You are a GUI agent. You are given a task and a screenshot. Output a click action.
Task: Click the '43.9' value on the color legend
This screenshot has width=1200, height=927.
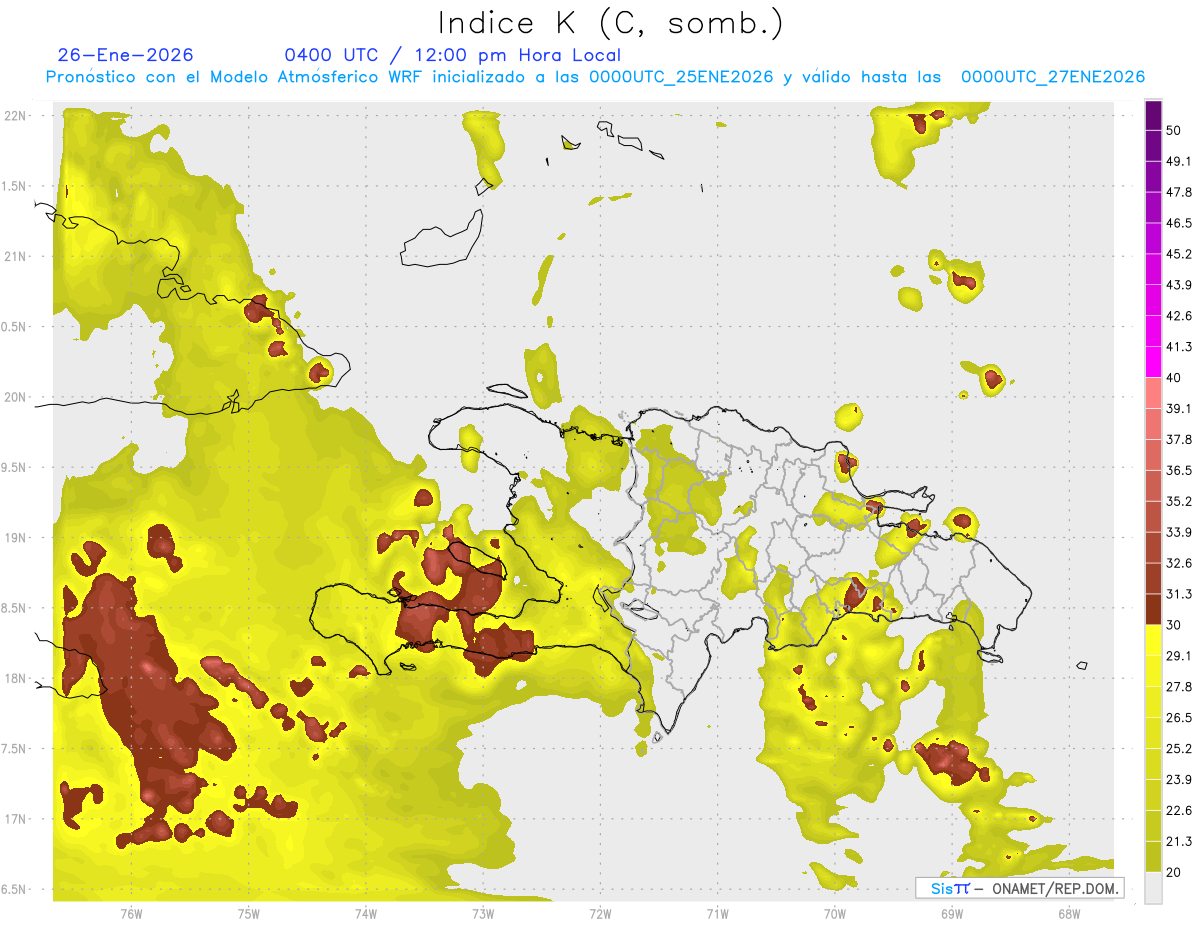pos(1179,285)
